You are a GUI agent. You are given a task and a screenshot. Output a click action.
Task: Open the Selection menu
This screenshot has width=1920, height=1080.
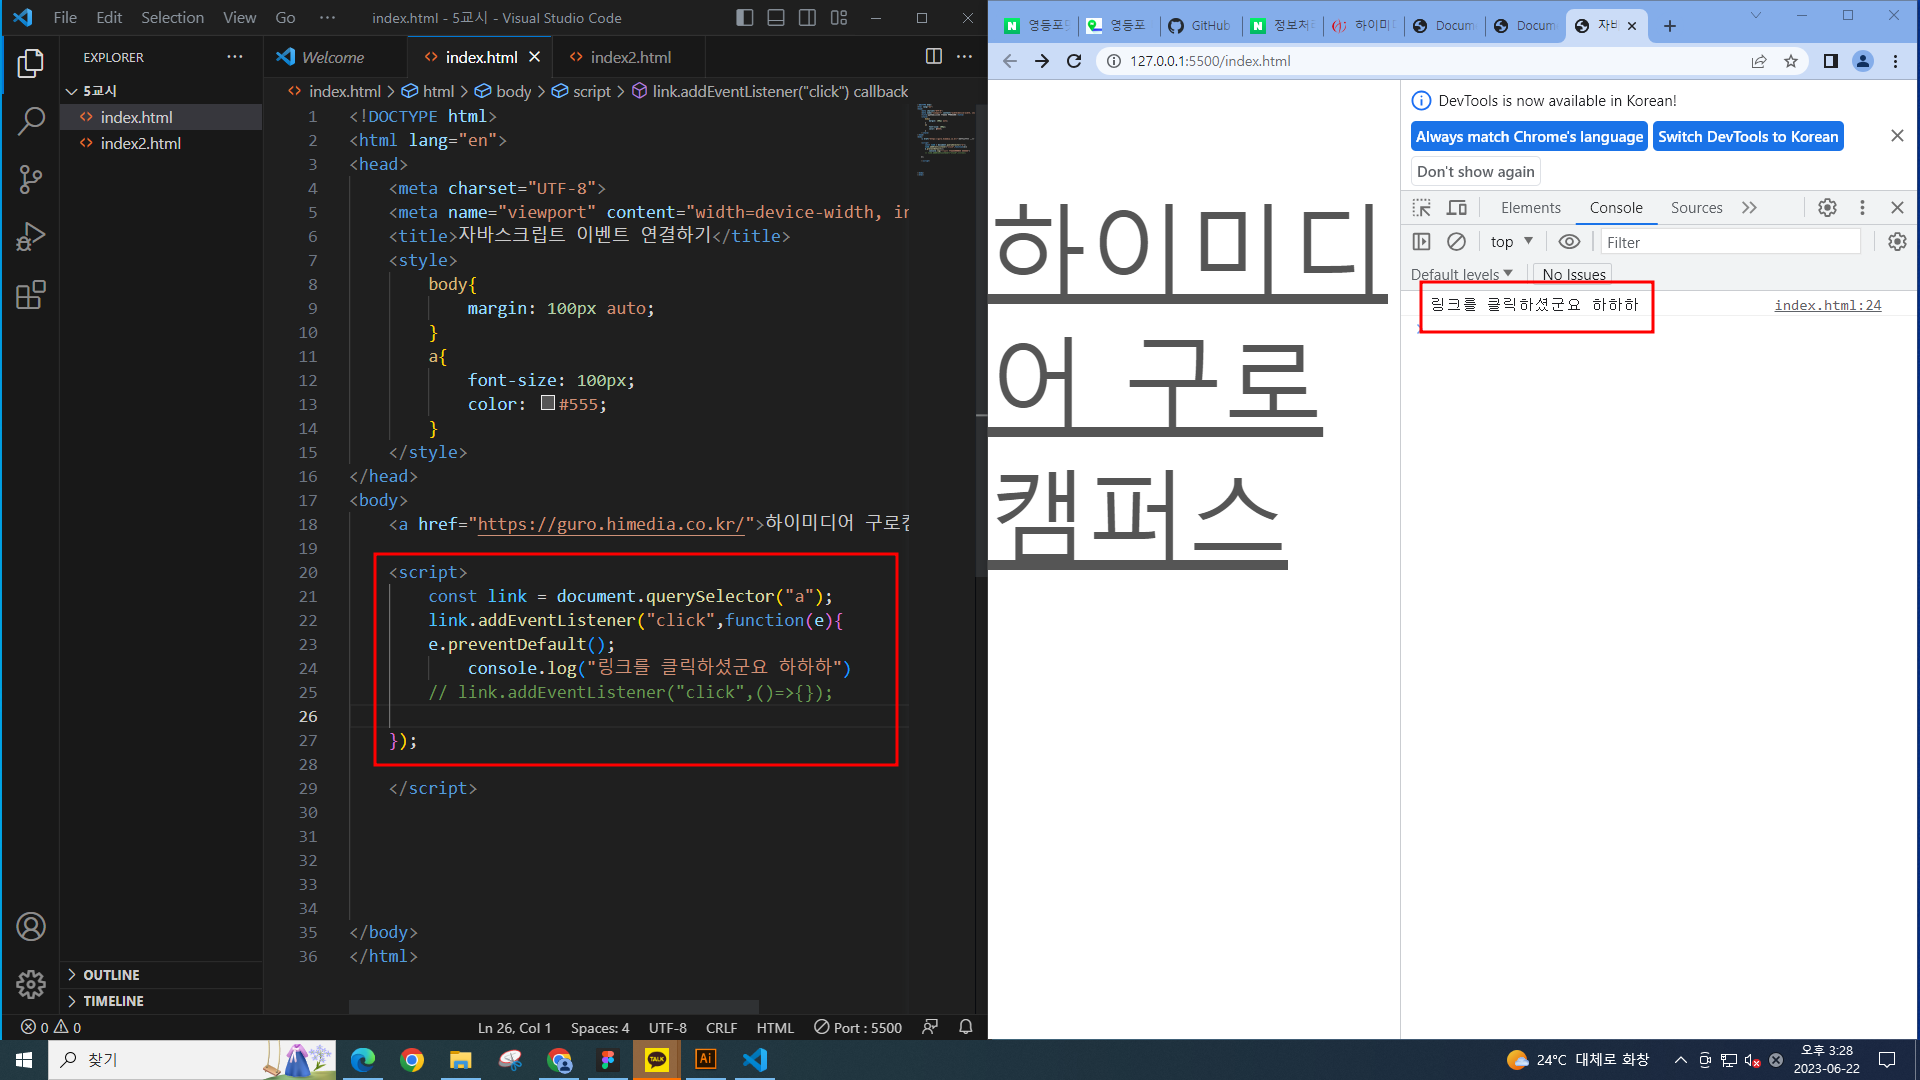172,18
